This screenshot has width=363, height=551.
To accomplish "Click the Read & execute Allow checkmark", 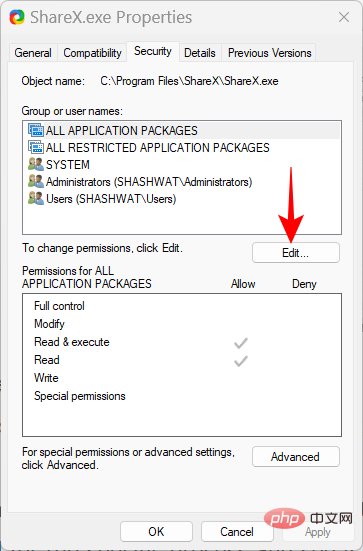I will click(241, 343).
